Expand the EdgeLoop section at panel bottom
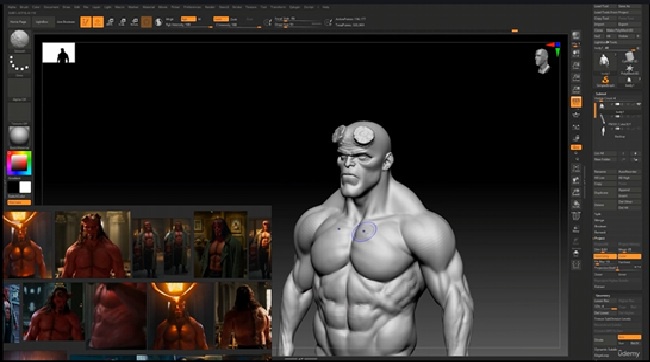The height and width of the screenshot is (362, 650). 601,355
